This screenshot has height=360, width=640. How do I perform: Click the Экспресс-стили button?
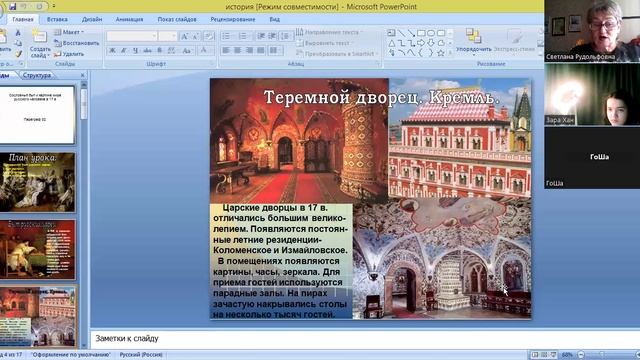pos(514,42)
